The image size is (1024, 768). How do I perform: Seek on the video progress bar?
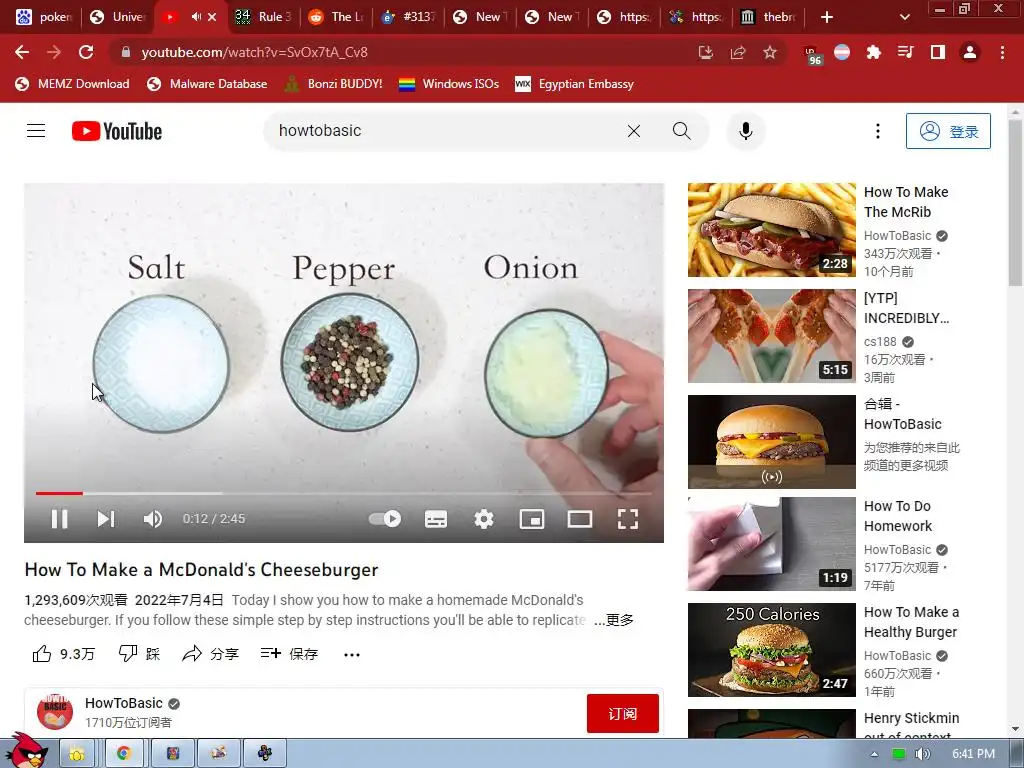[344, 493]
